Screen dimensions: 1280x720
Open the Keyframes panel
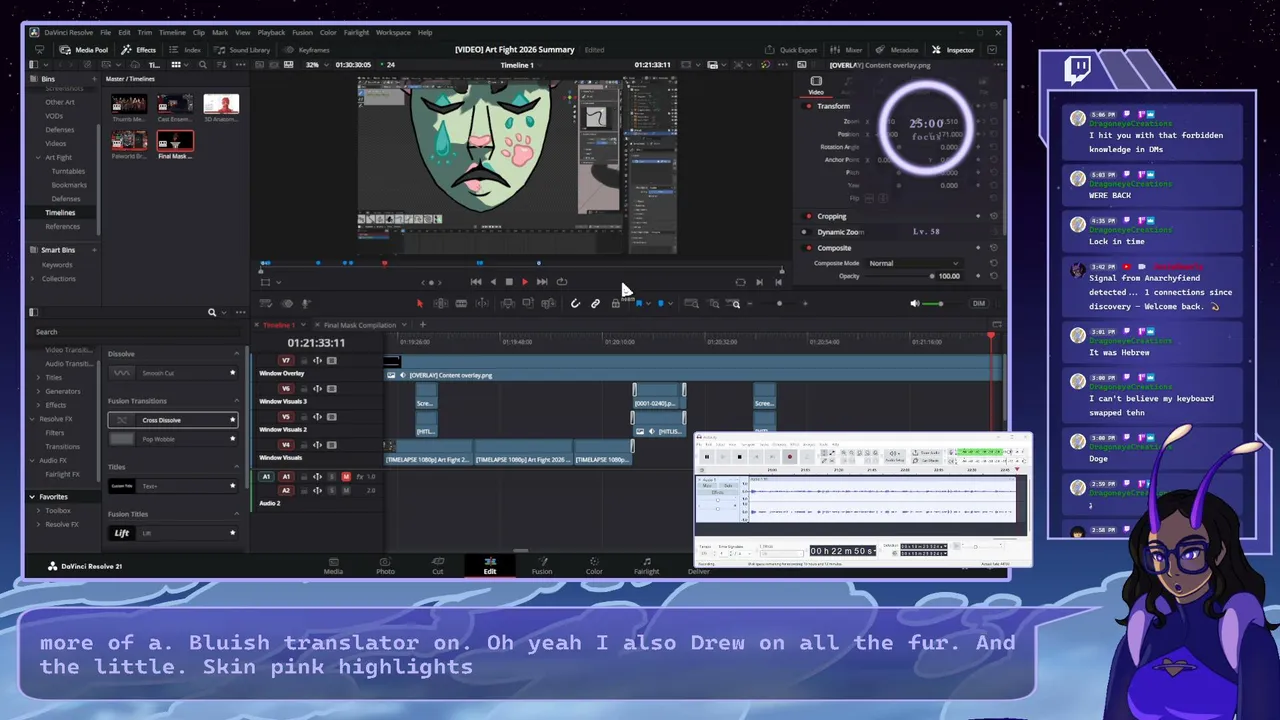point(307,50)
